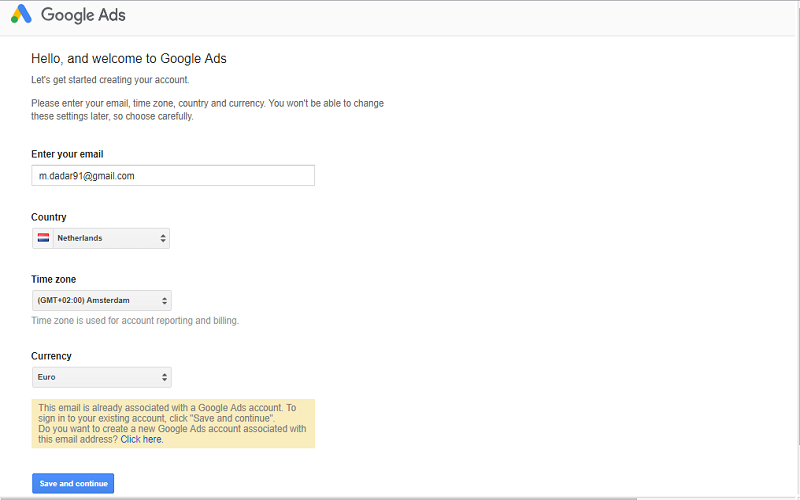Screen dimensions: 800x500
Task: Click 'Let's get started creating your account' text
Action: tap(110, 80)
